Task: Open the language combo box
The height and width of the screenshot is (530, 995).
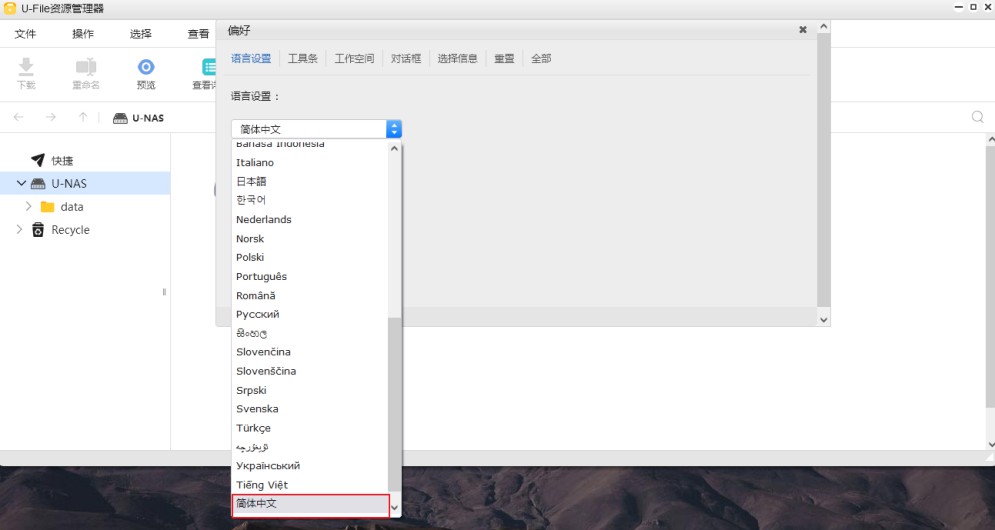Action: point(316,129)
